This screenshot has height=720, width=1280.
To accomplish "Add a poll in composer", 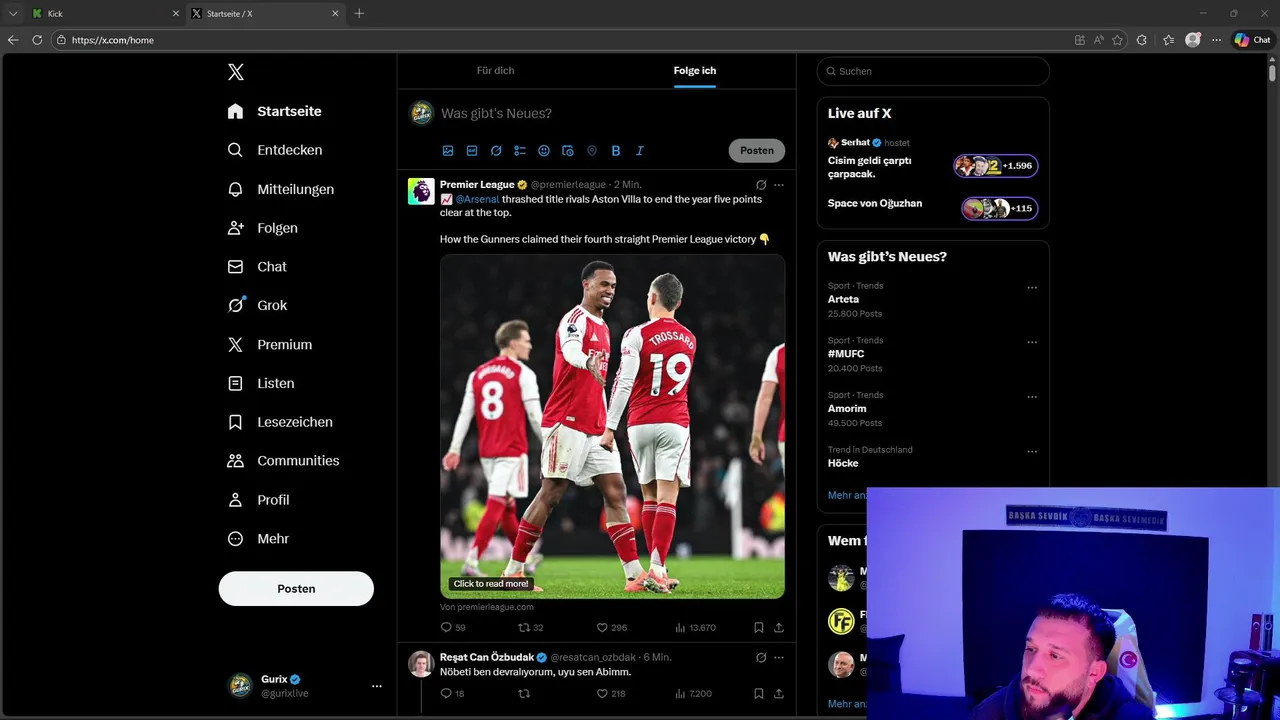I will click(520, 151).
